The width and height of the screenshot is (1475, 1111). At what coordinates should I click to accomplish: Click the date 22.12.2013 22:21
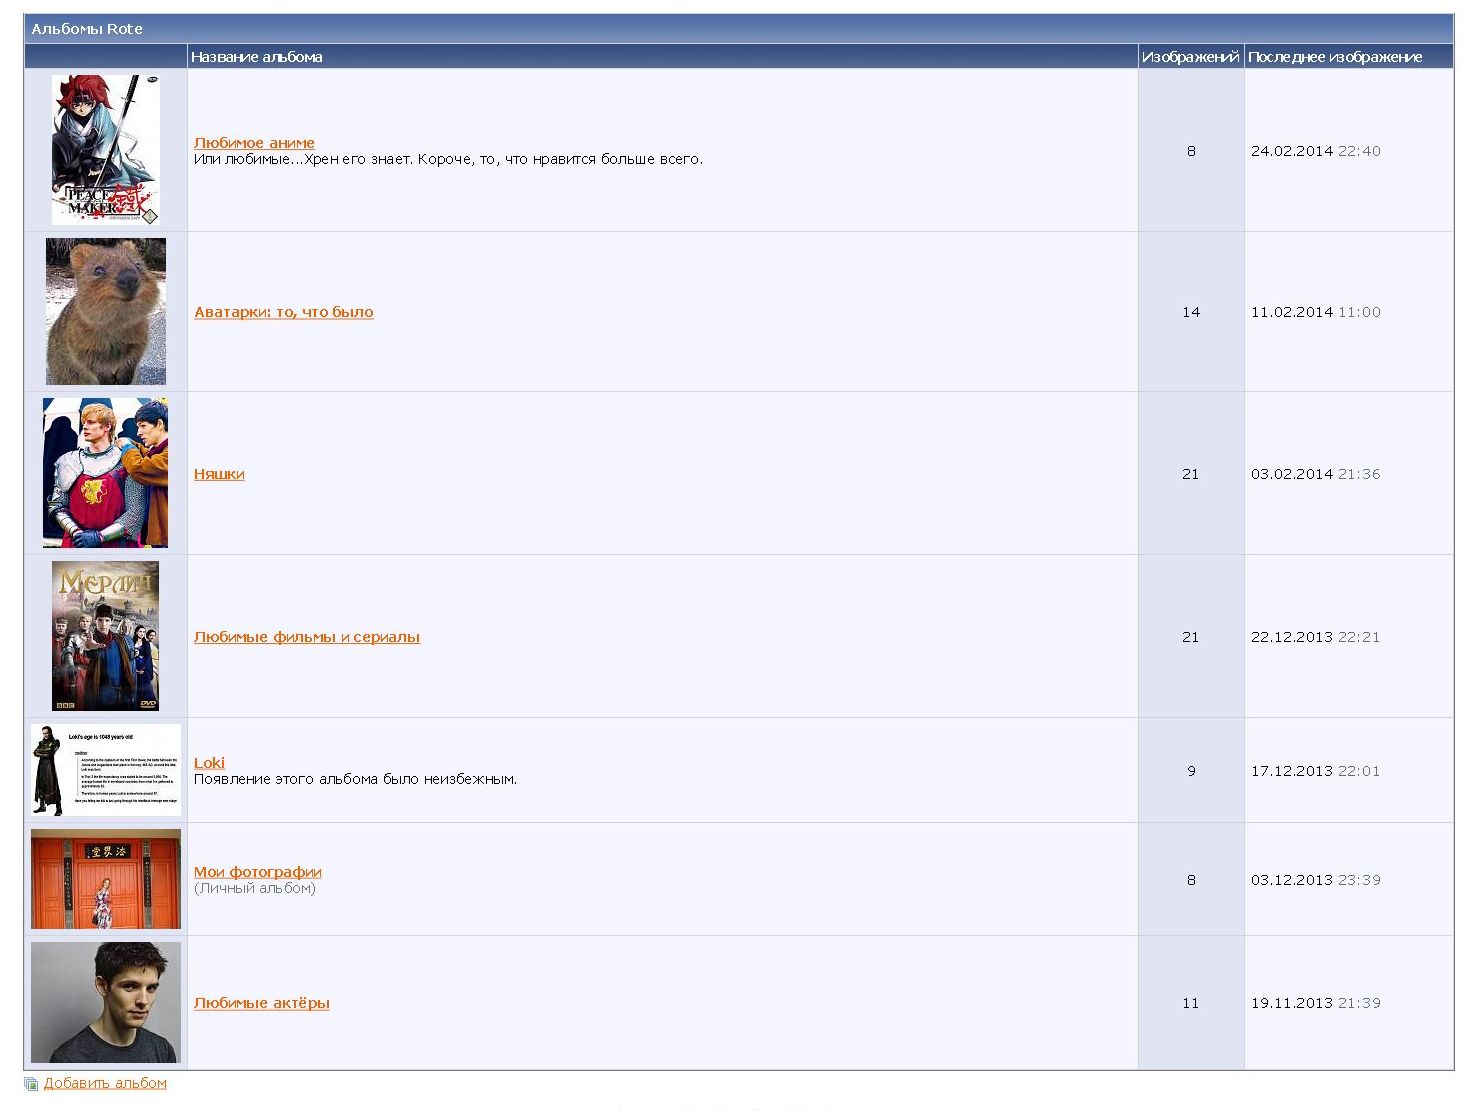tap(1316, 637)
